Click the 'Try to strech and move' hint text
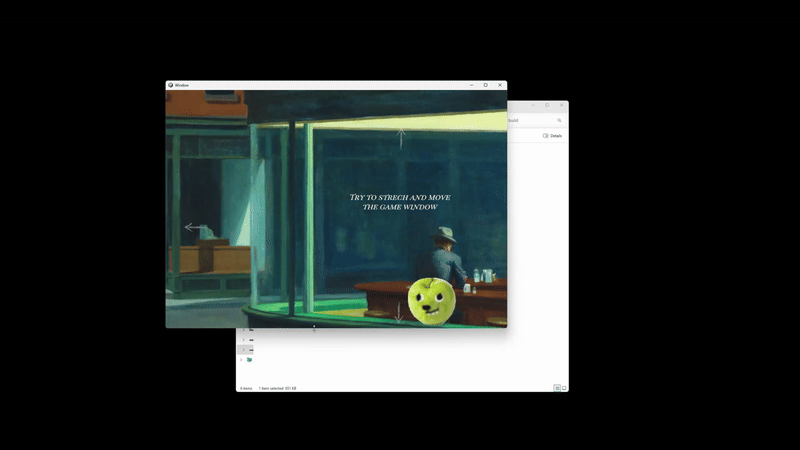The height and width of the screenshot is (450, 800). tap(400, 202)
